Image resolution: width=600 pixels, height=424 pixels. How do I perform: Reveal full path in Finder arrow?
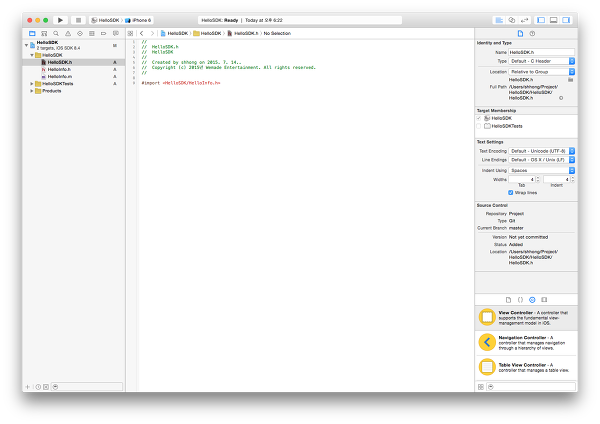(x=561, y=98)
